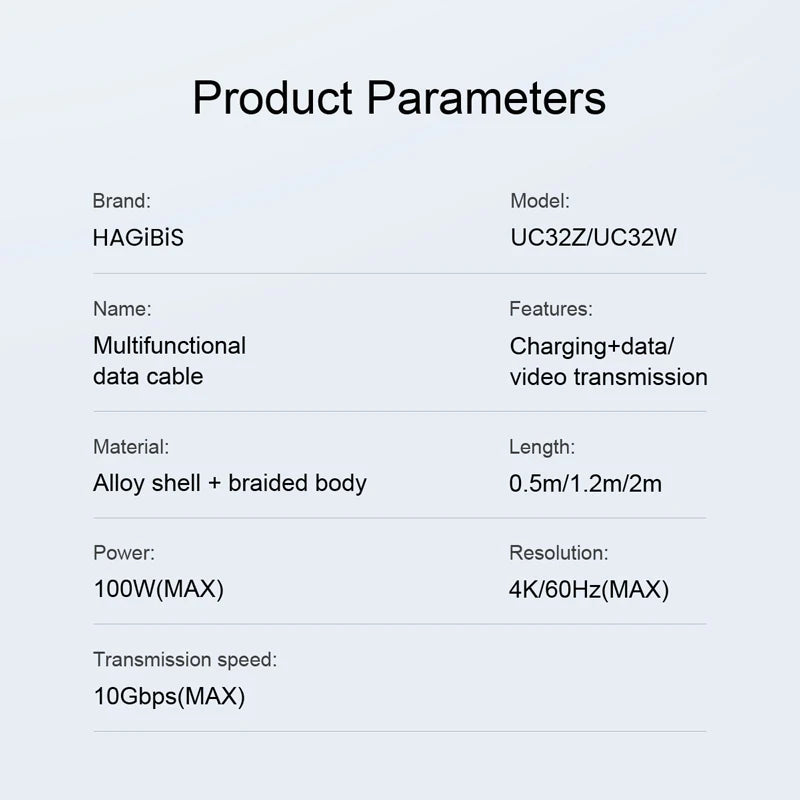Viewport: 800px width, 800px height.
Task: Click the Multifunctional data cable text
Action: coord(169,361)
